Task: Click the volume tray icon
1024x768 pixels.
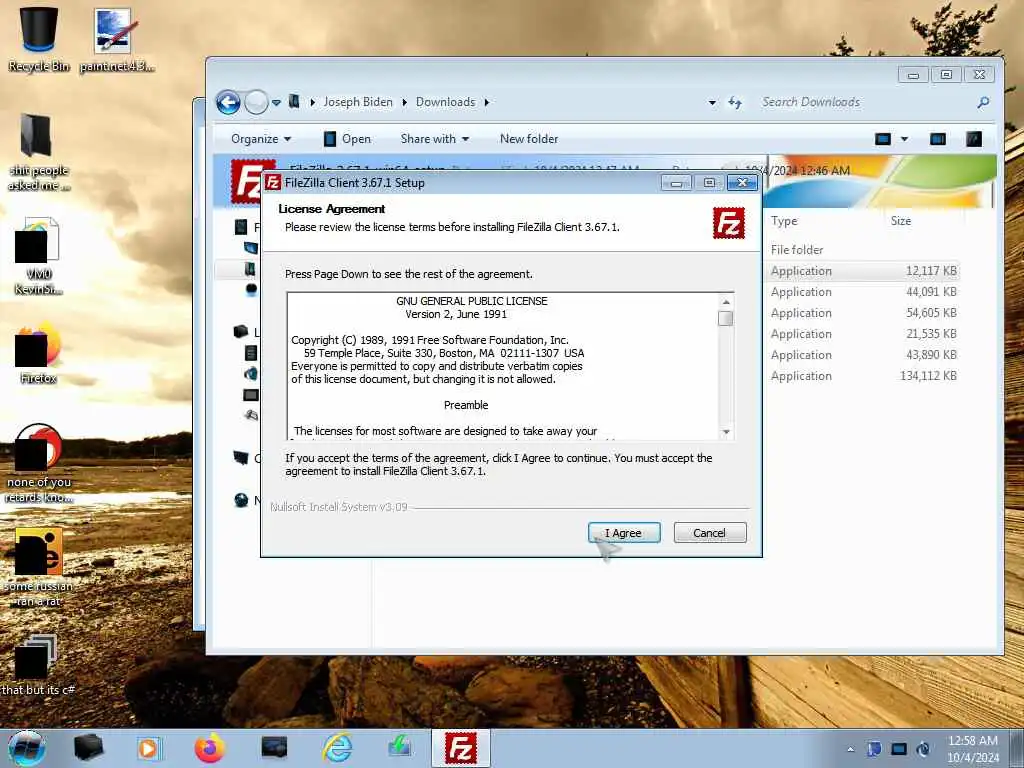Action: (923, 749)
